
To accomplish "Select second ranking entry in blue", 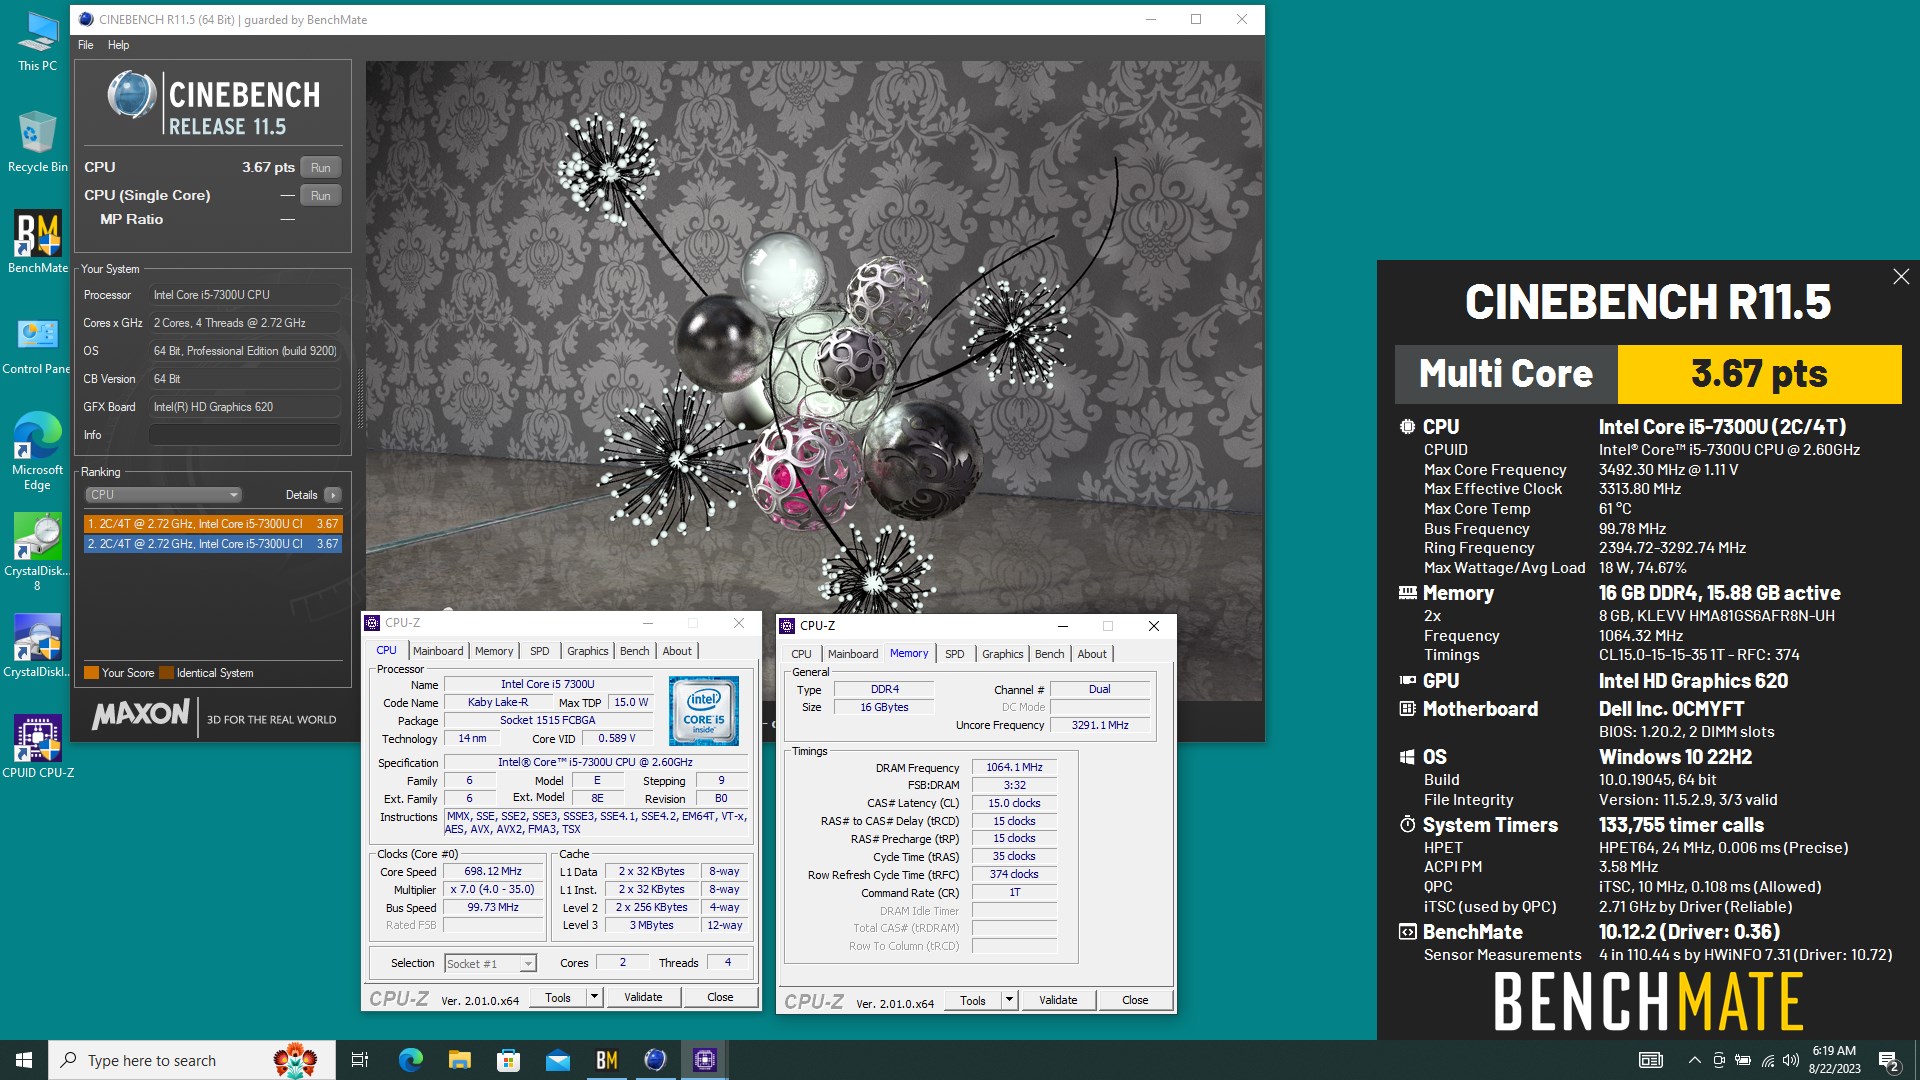I will click(213, 544).
